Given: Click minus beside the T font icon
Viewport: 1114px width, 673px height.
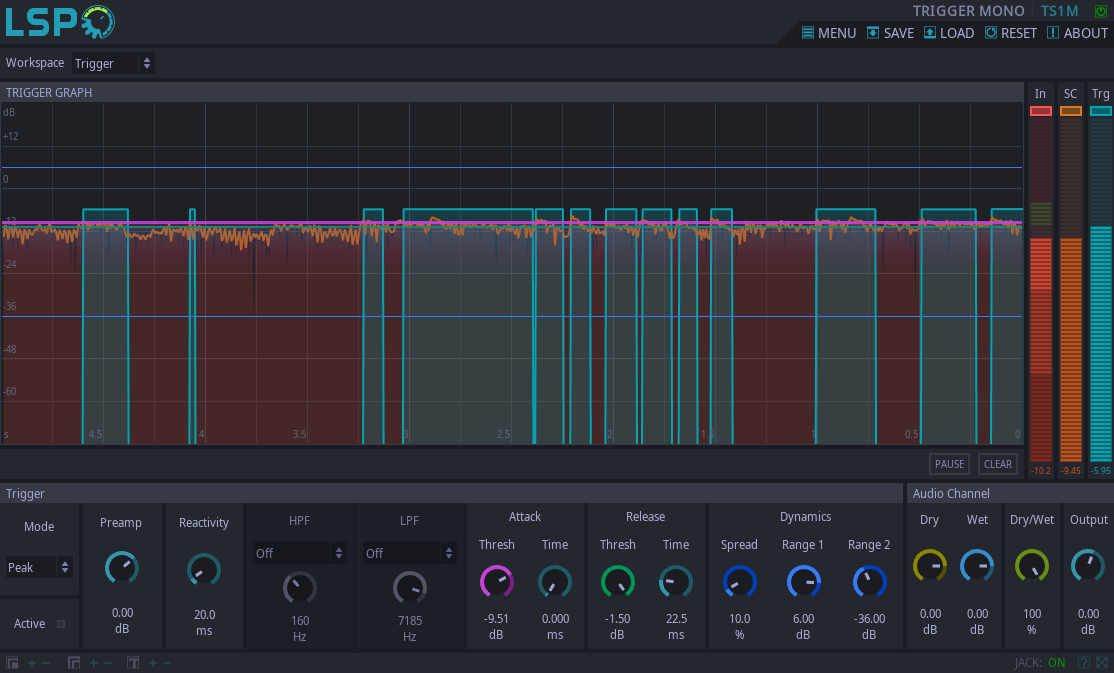Looking at the screenshot, I should pos(167,663).
